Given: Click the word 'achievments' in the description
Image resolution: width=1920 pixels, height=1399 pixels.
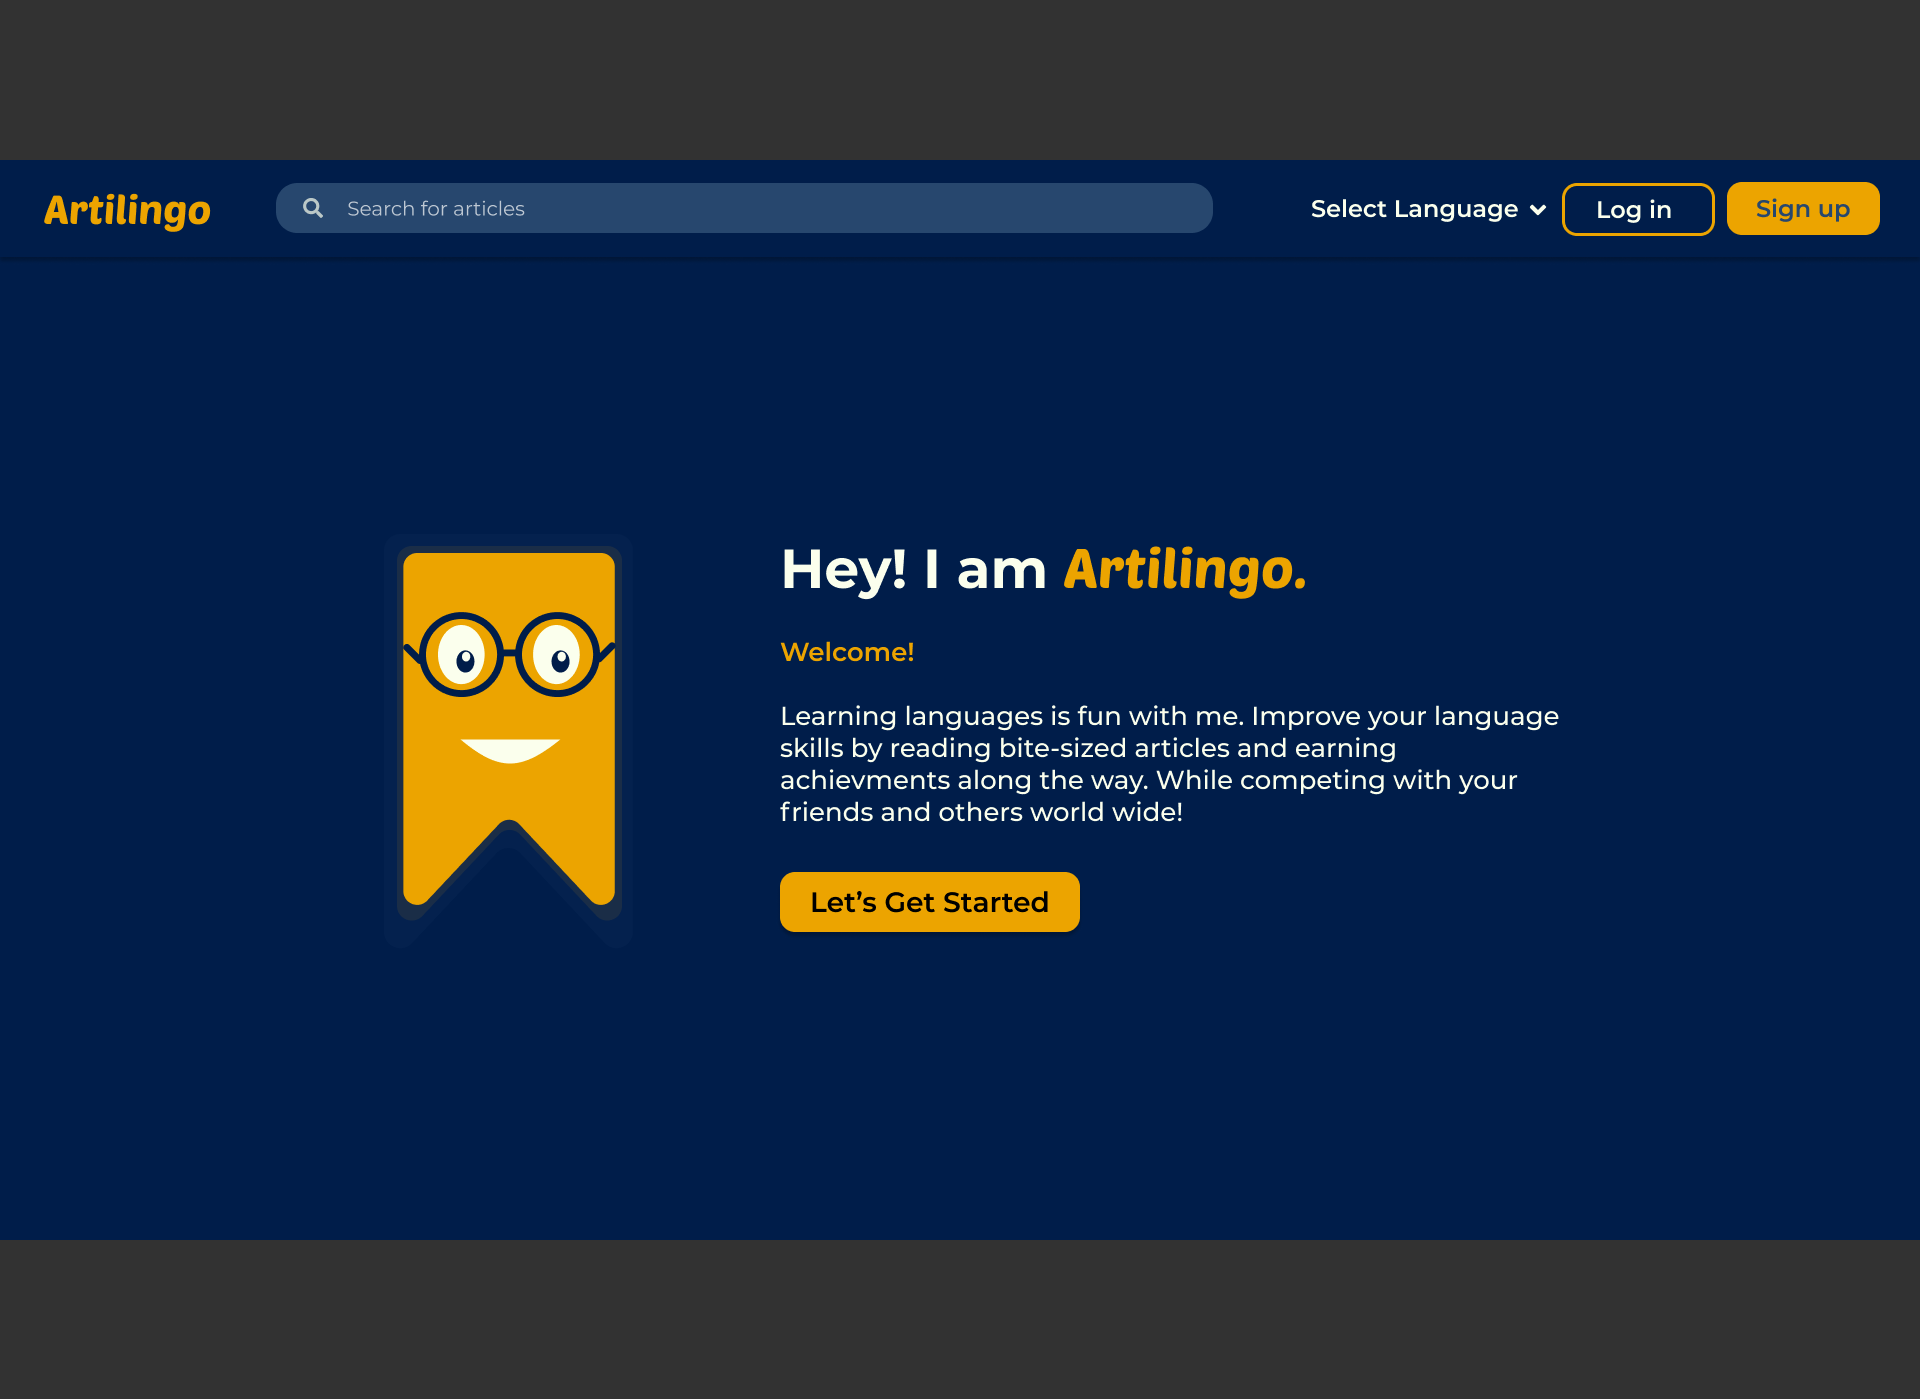Looking at the screenshot, I should [x=864, y=780].
